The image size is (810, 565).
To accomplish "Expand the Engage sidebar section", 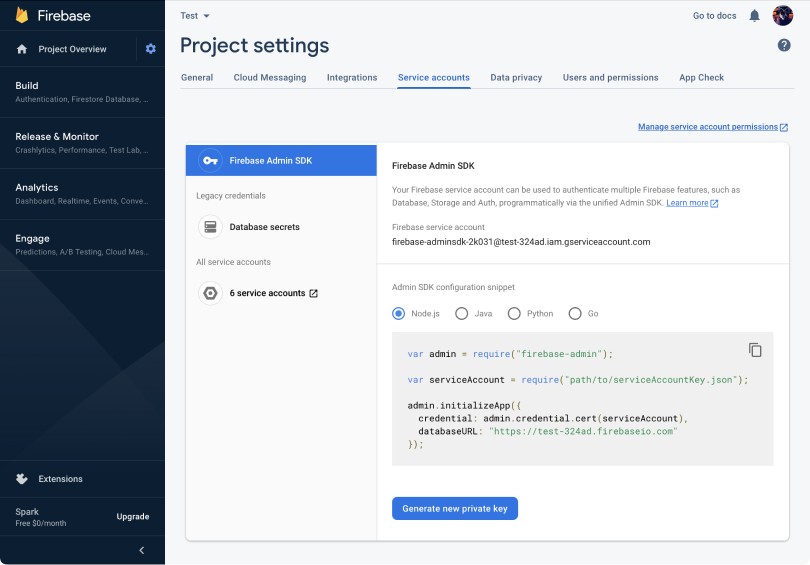I will [82, 245].
